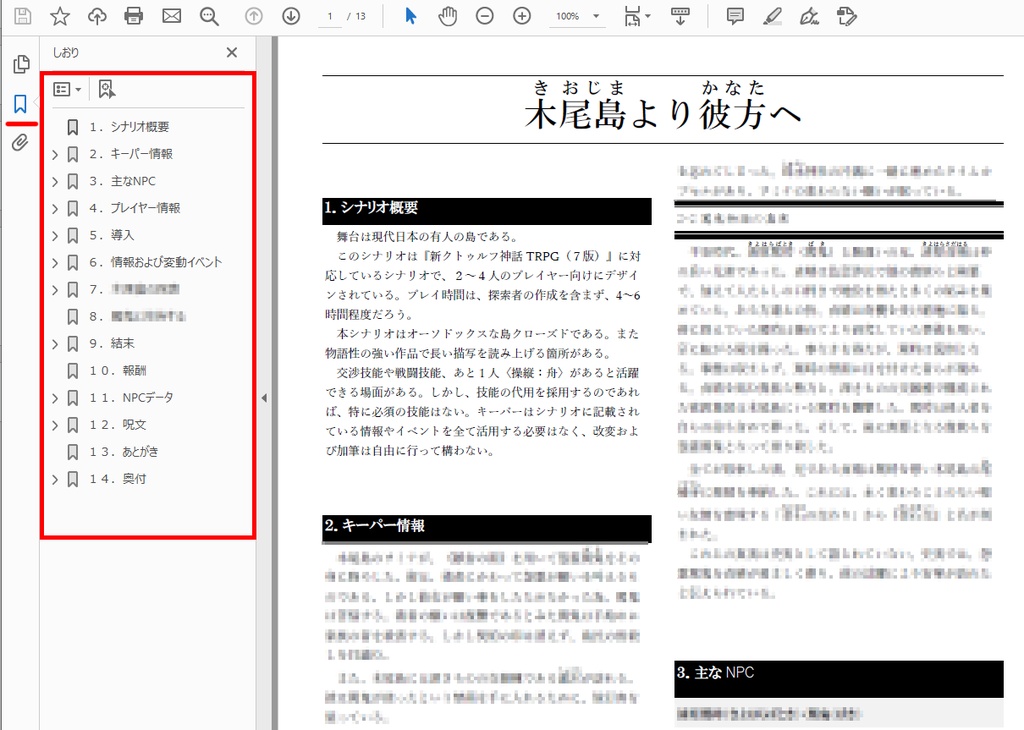Open the page thumbnails panel
This screenshot has width=1024, height=730.
pos(21,64)
